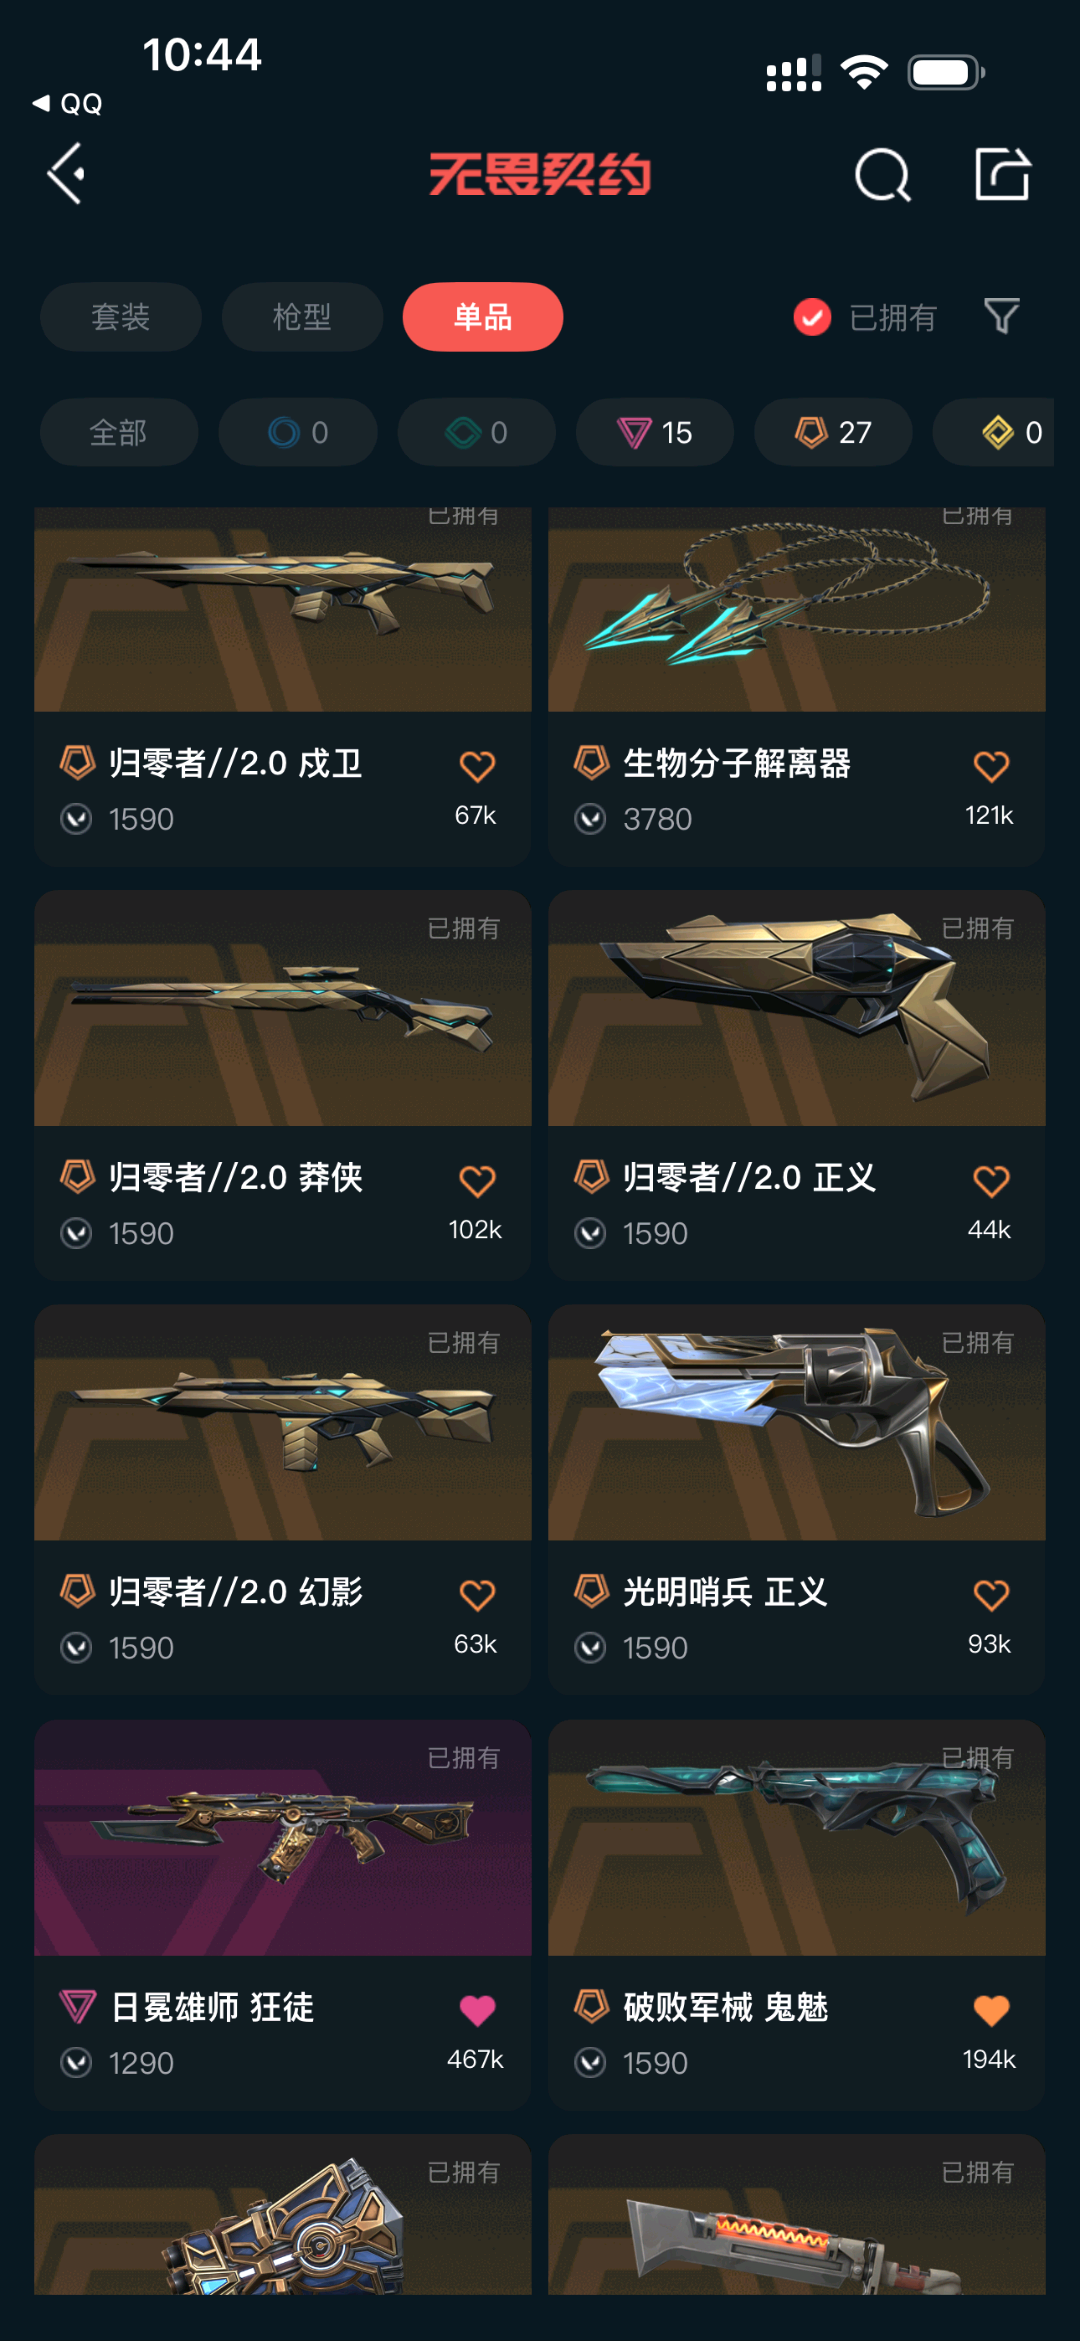Filter by purple tier showing 15

coord(655,432)
